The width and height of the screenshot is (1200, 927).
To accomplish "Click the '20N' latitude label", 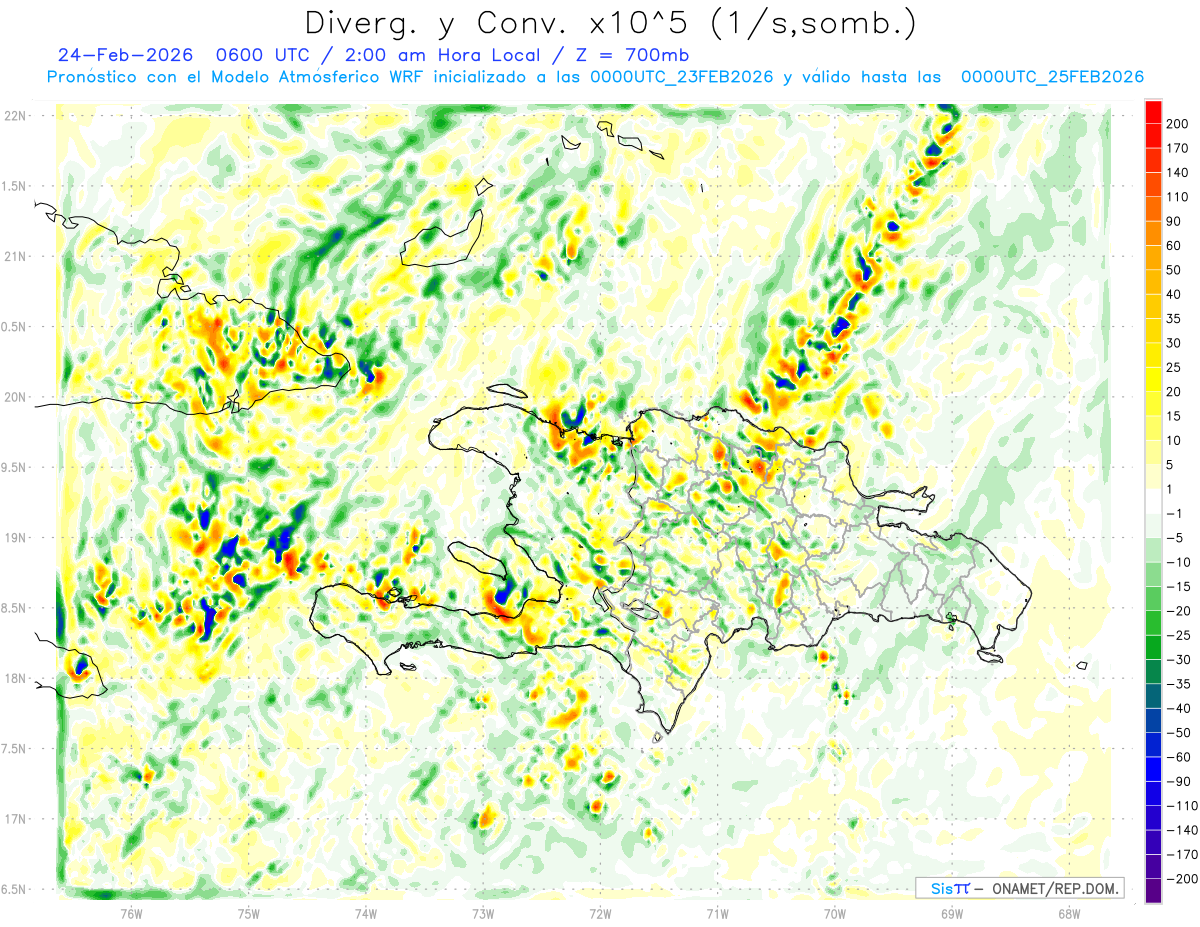I will coord(15,397).
